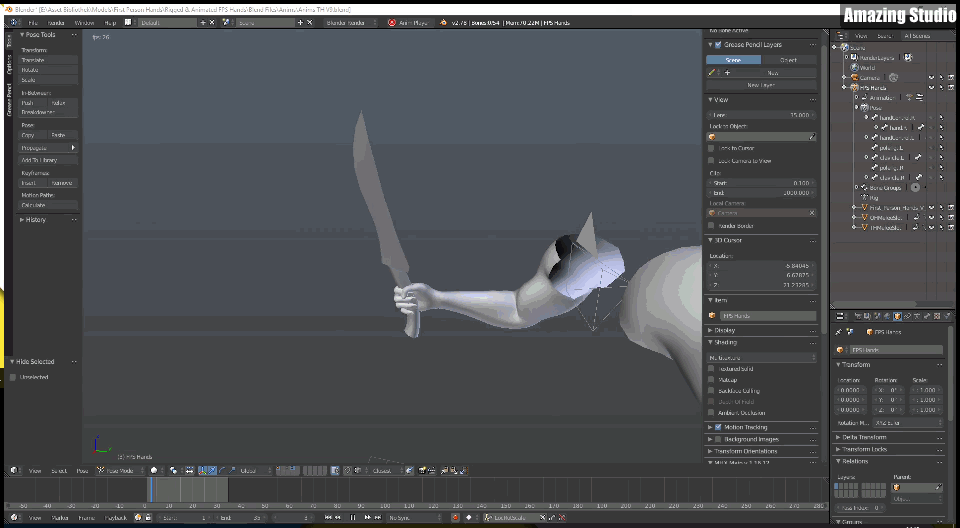Open the Constraints properties tab chain icon
The height and width of the screenshot is (528, 960).
pos(907,316)
